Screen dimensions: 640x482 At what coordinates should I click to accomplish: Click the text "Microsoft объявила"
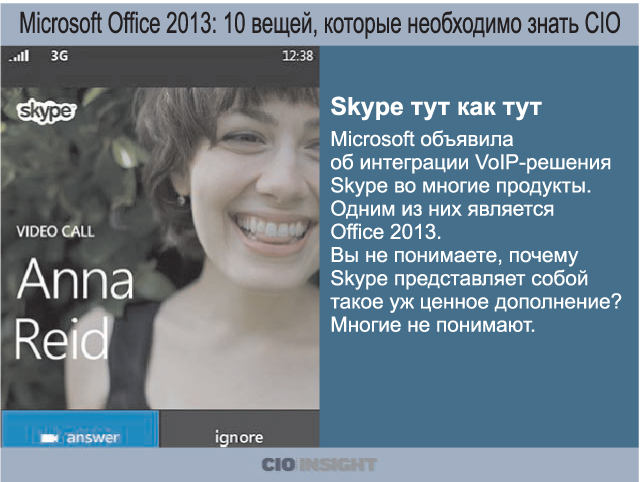coord(422,140)
